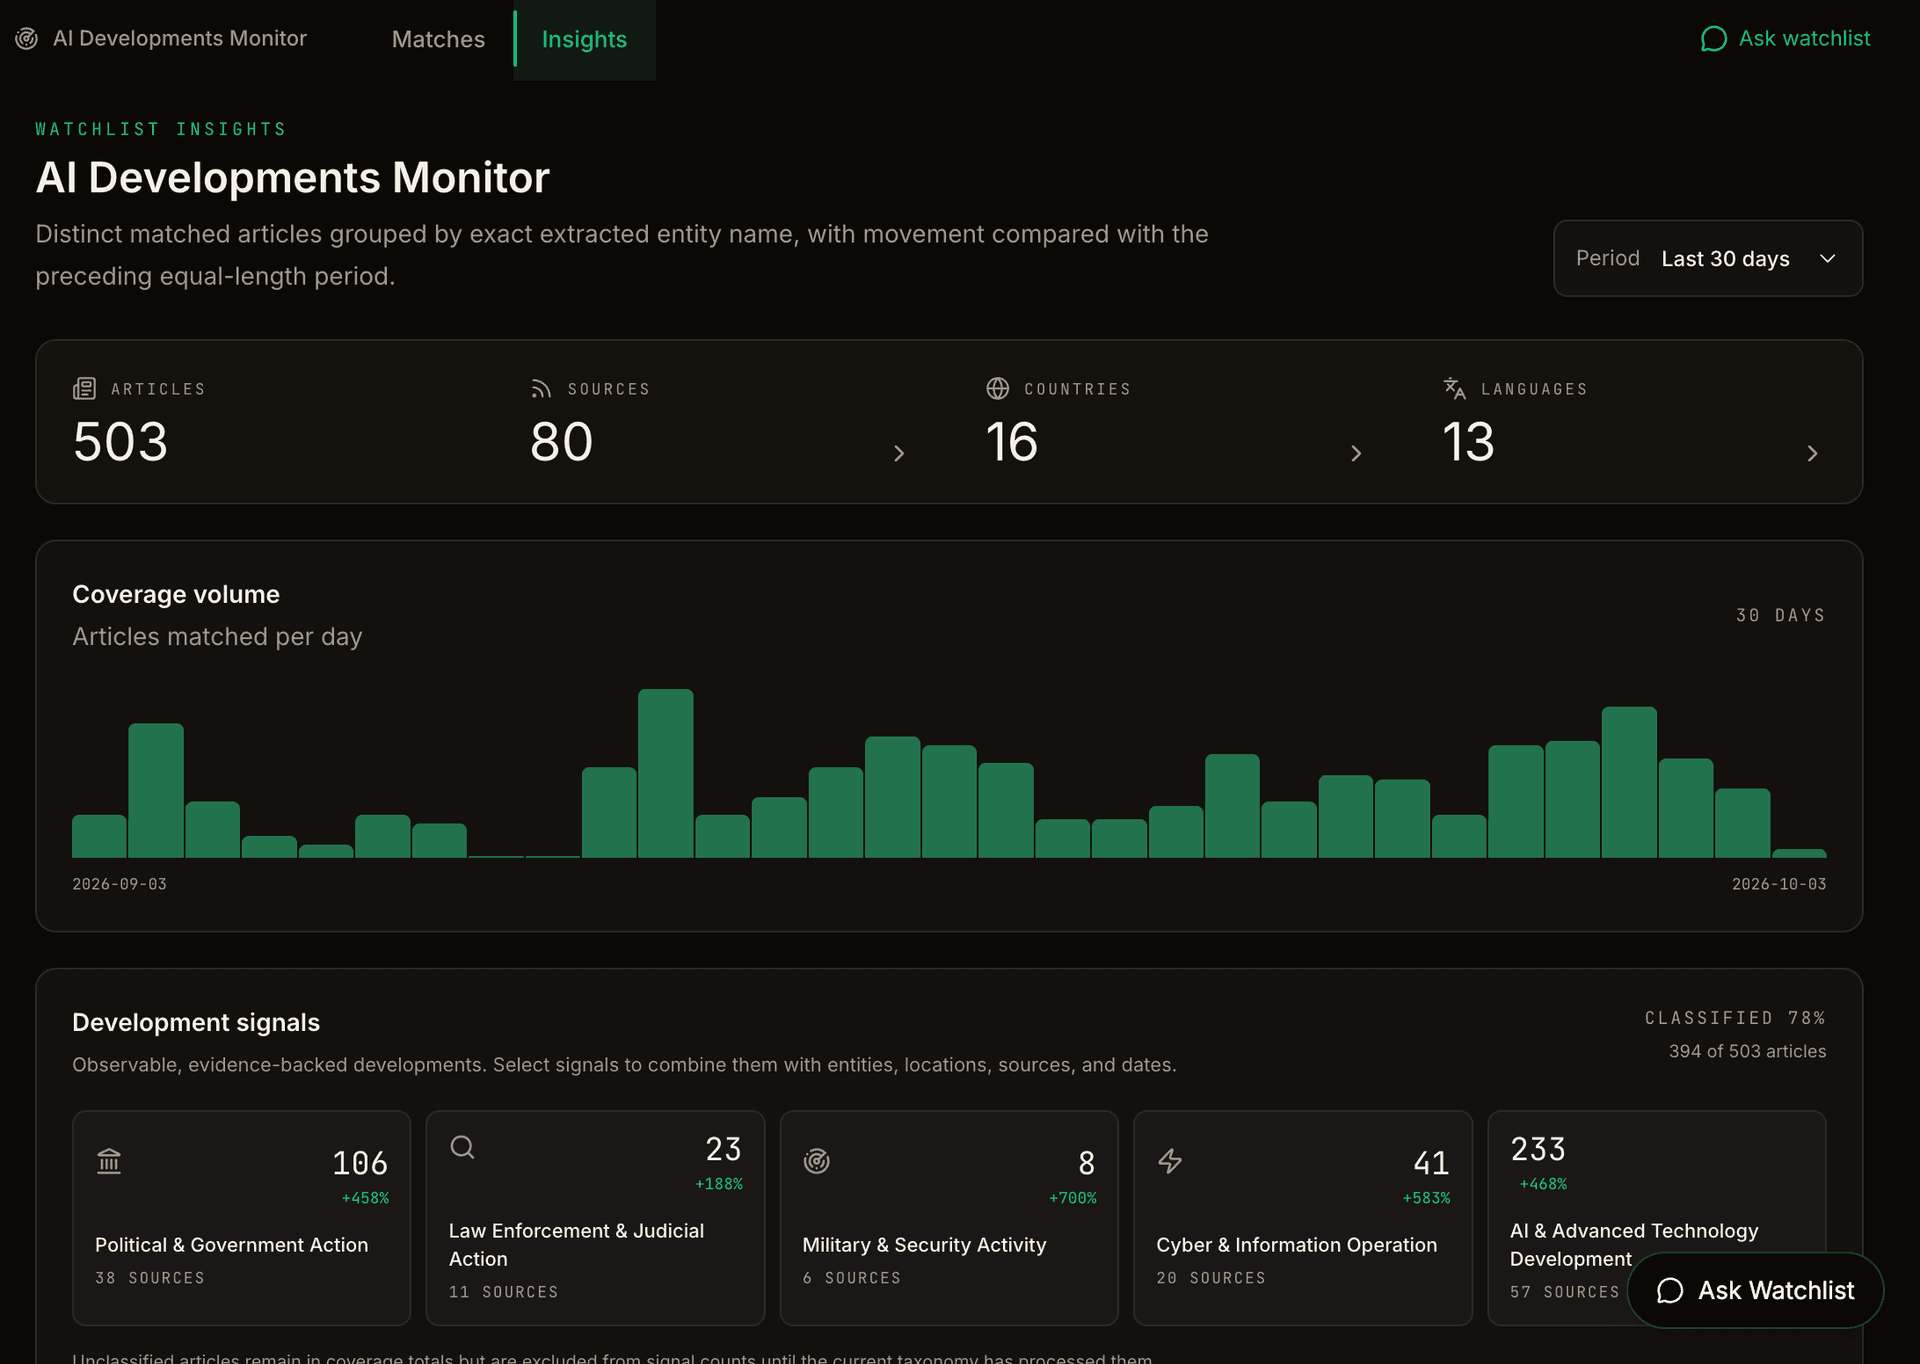Click the Ask watchlist chat bubble icon in header
Screen dimensions: 1920x1364
(x=1713, y=39)
